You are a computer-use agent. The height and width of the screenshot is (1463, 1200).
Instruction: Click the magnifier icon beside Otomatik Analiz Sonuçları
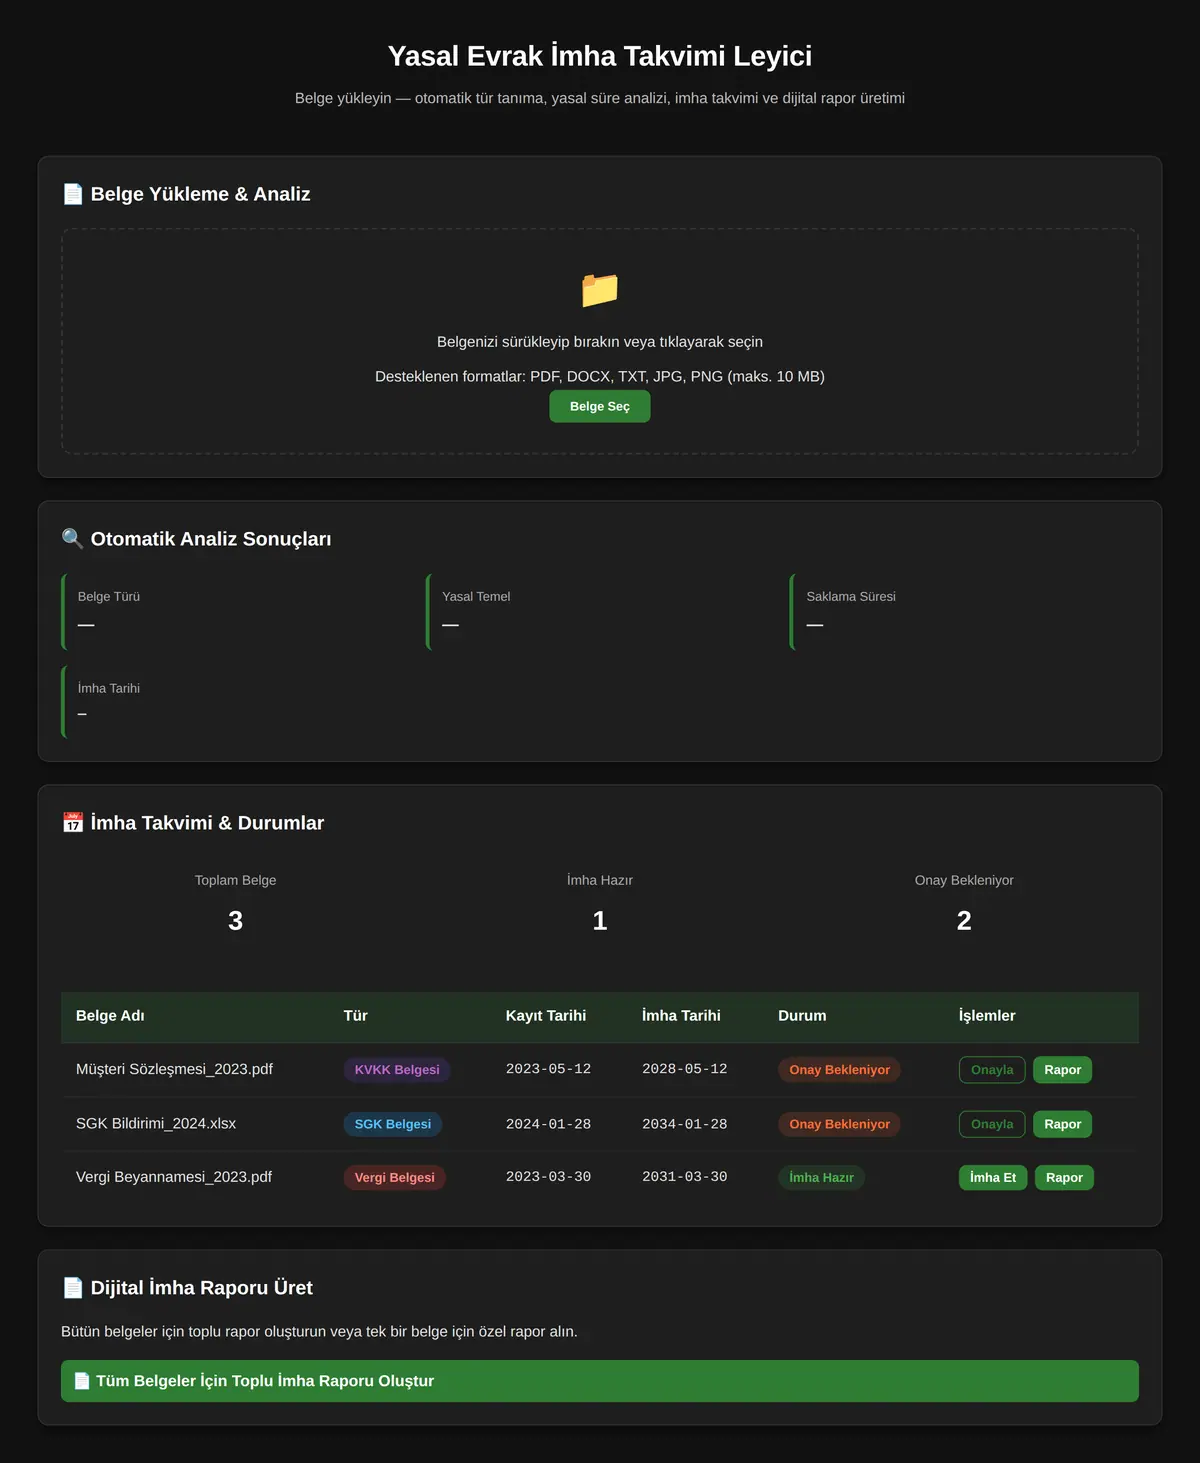point(73,539)
